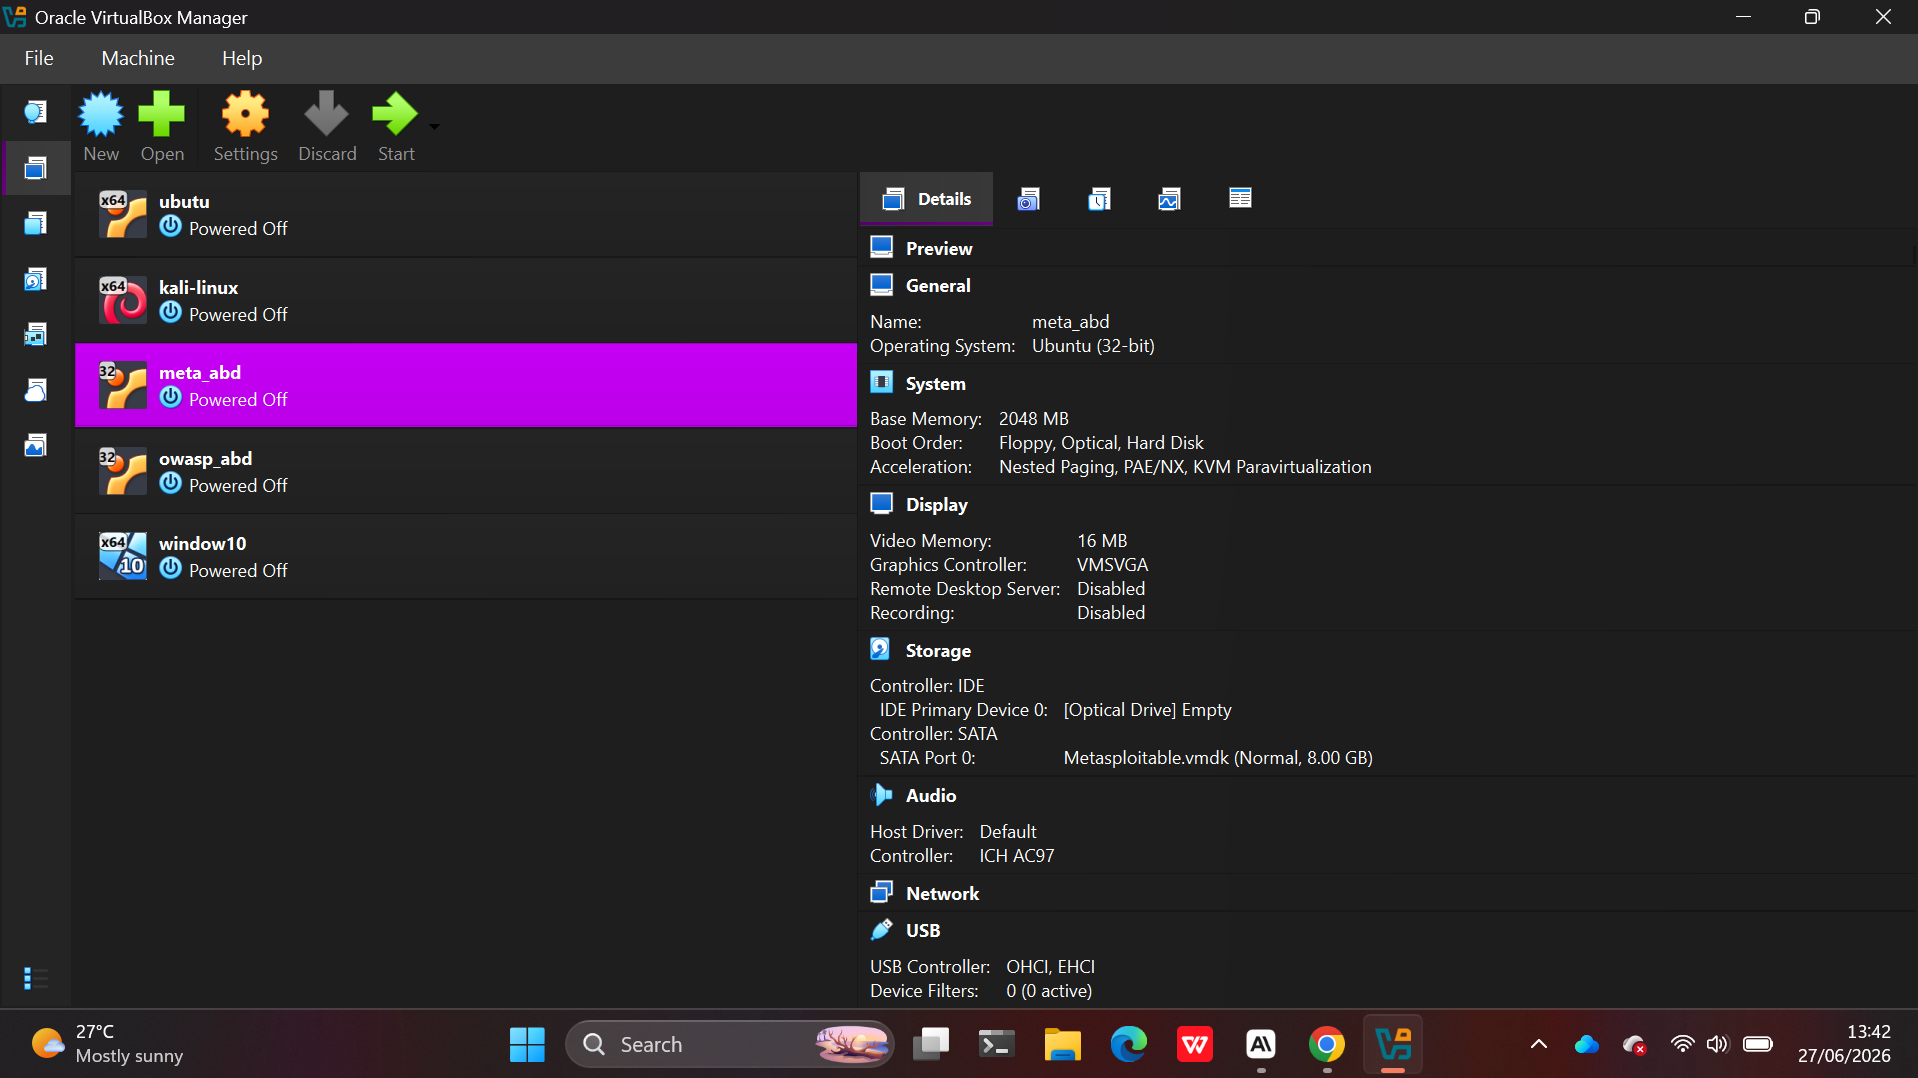Open the Extensions tool in the sidebar
Screen dimensions: 1918x1078
point(36,223)
